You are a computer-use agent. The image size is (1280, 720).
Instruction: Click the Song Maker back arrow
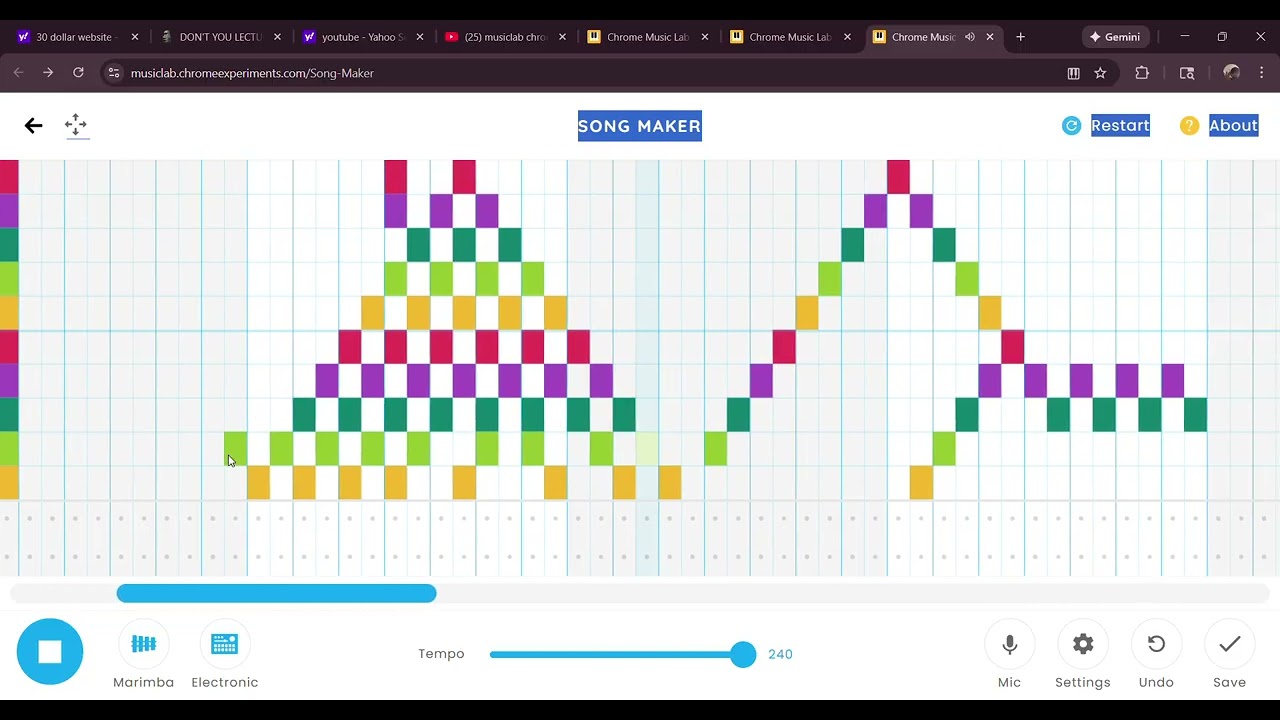click(x=33, y=125)
